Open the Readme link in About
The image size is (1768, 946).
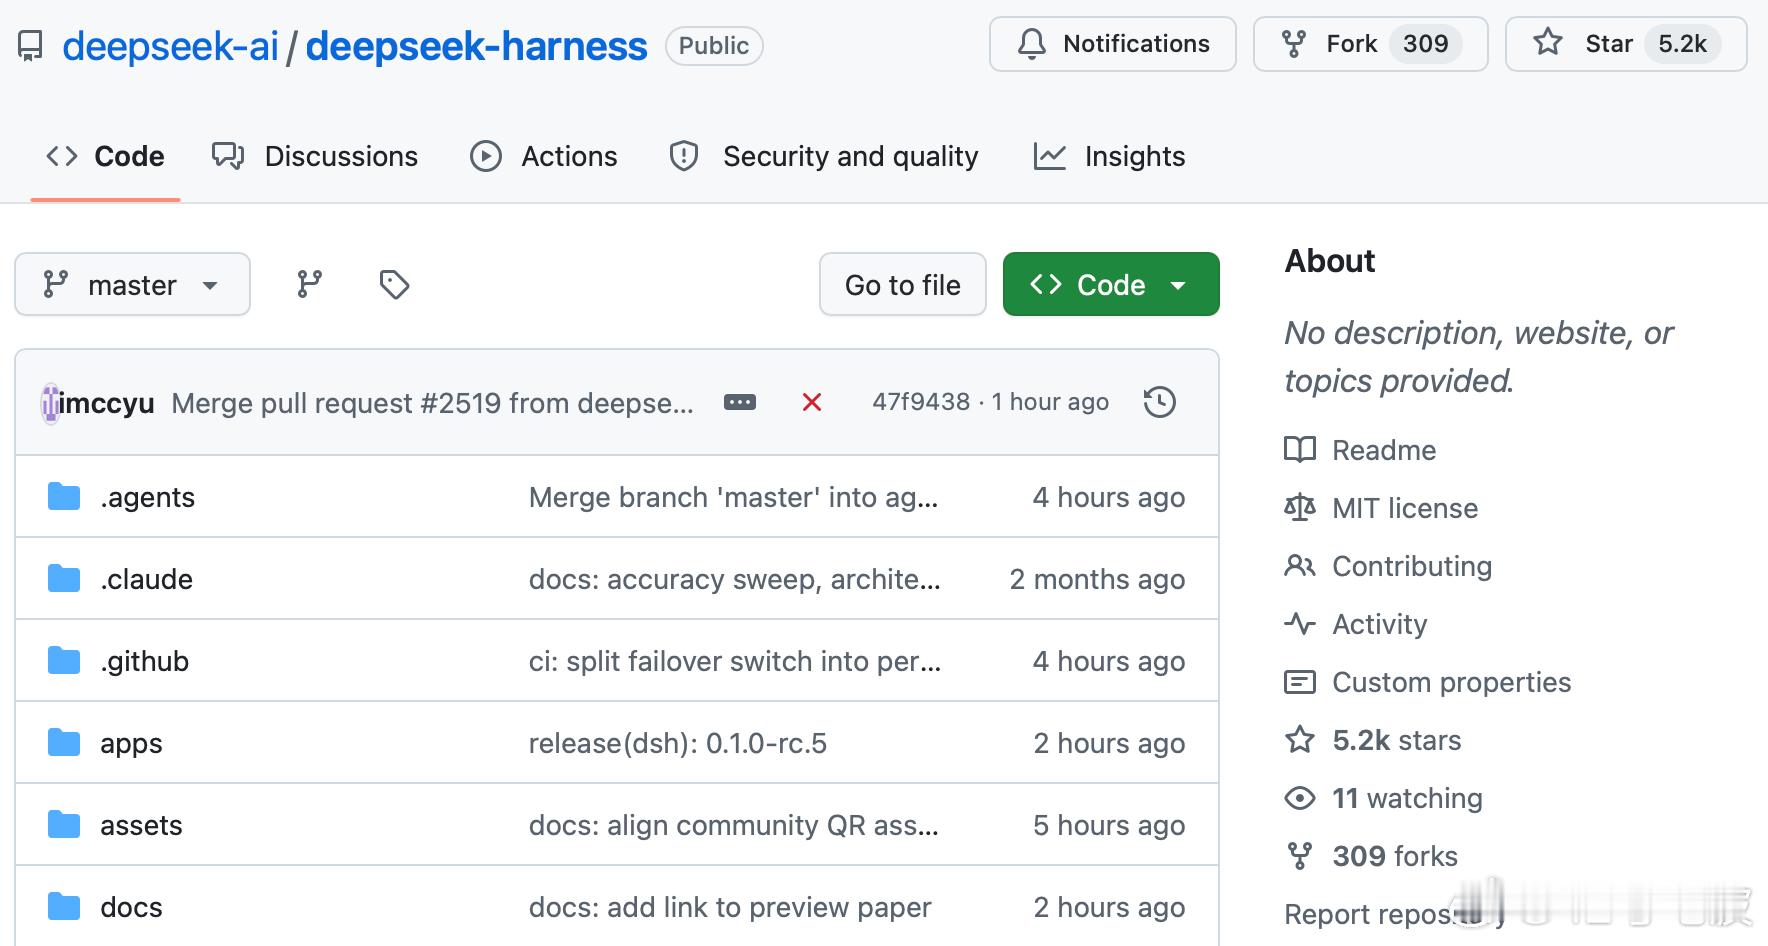click(x=1384, y=450)
